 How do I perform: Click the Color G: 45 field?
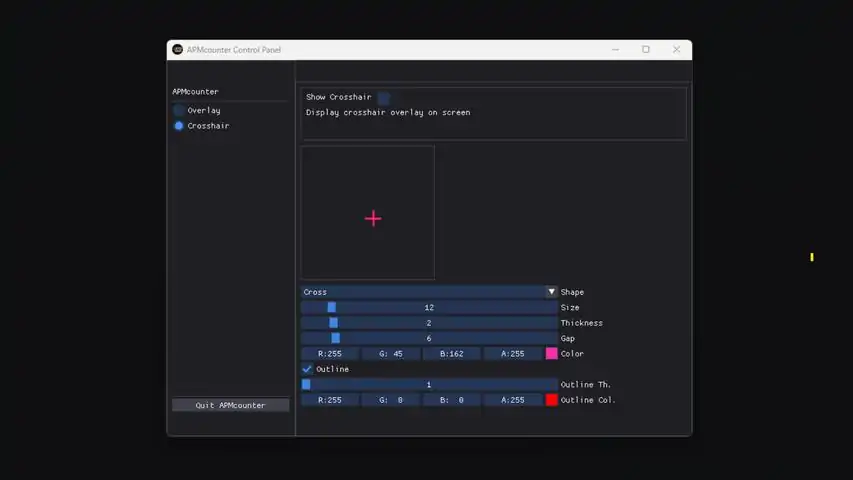tap(391, 354)
